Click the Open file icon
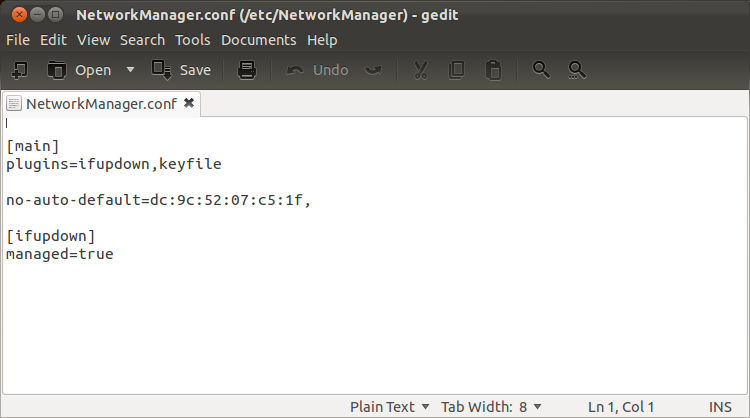The image size is (750, 418). click(x=57, y=70)
